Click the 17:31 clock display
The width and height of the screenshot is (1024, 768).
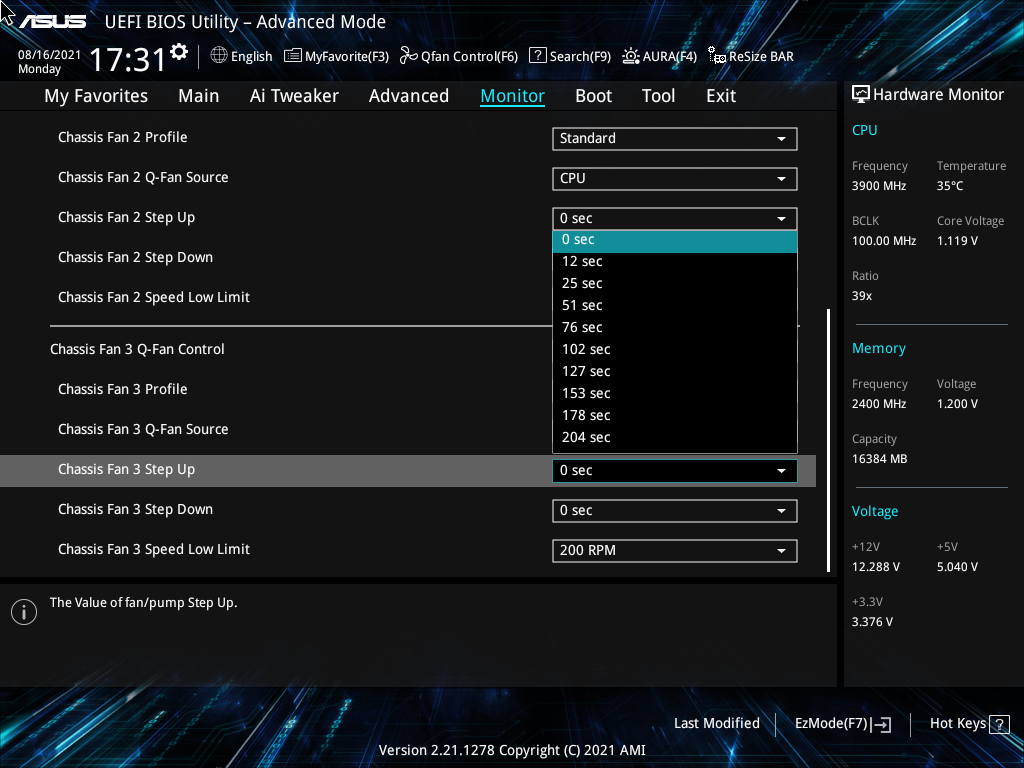coord(128,59)
